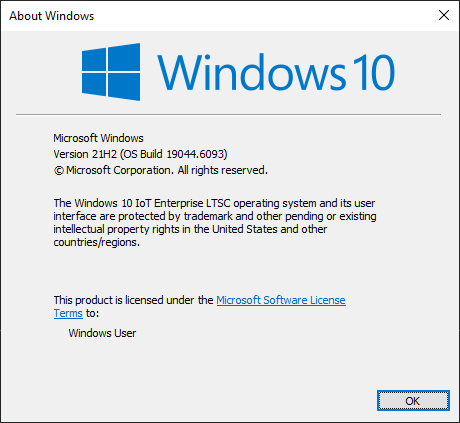Screen dimensions: 460x423
Task: Click the Windows 10 IoT Enterprise LTSC text
Action: click(x=152, y=203)
